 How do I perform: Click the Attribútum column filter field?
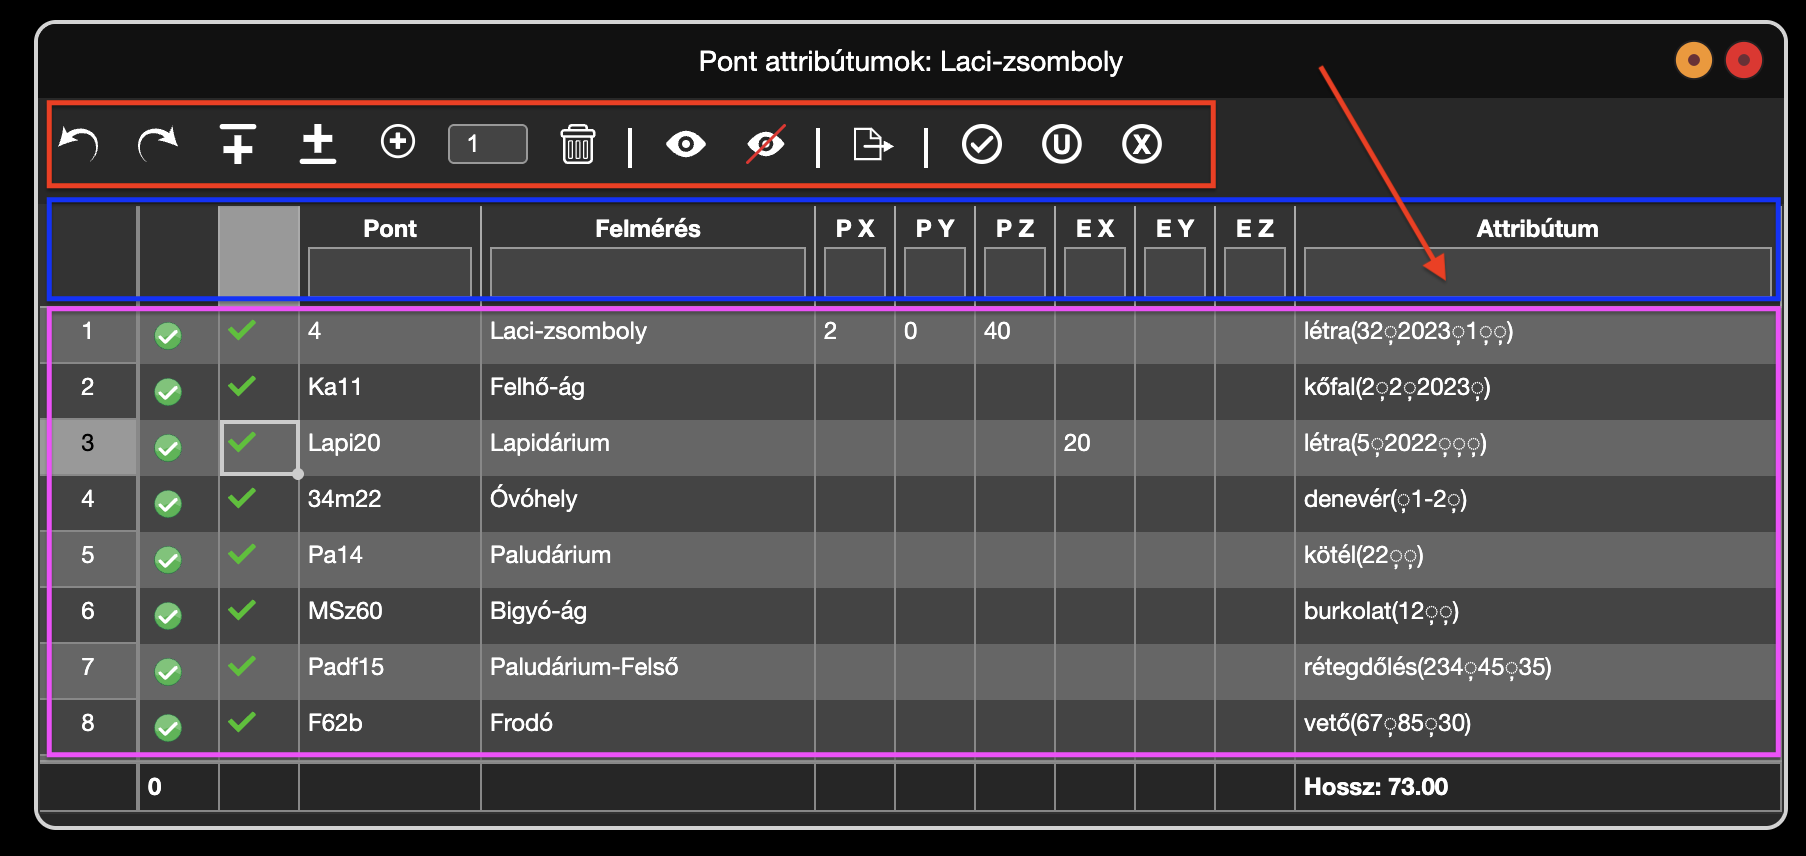click(x=1537, y=272)
